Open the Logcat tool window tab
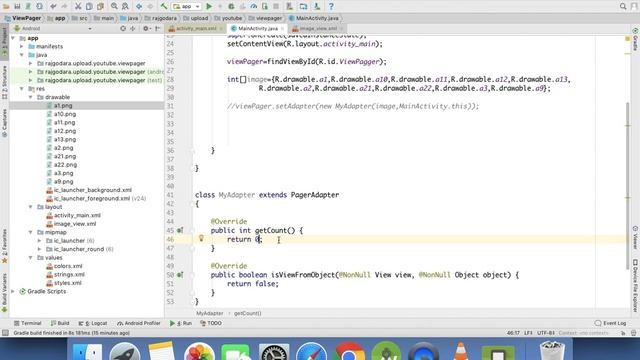The image size is (640, 360). (93, 323)
